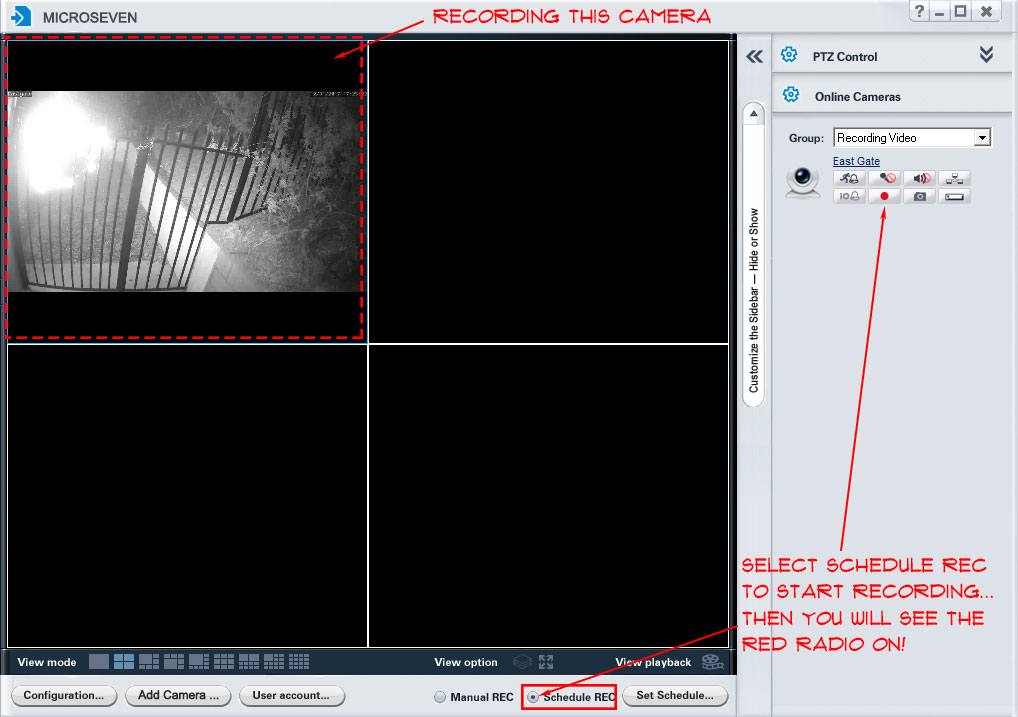Switch to full screen view option
Screen dimensions: 1018x717
(546, 662)
